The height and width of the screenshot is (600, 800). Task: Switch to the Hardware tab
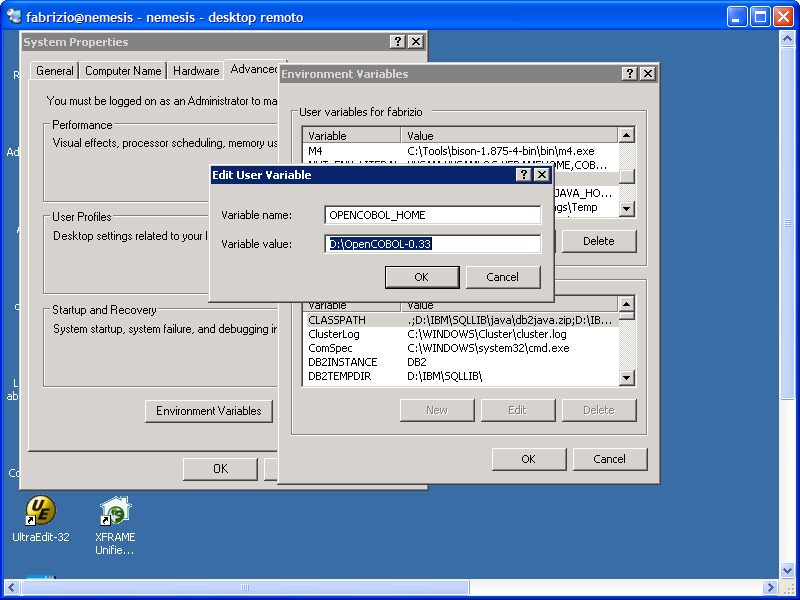(x=196, y=71)
